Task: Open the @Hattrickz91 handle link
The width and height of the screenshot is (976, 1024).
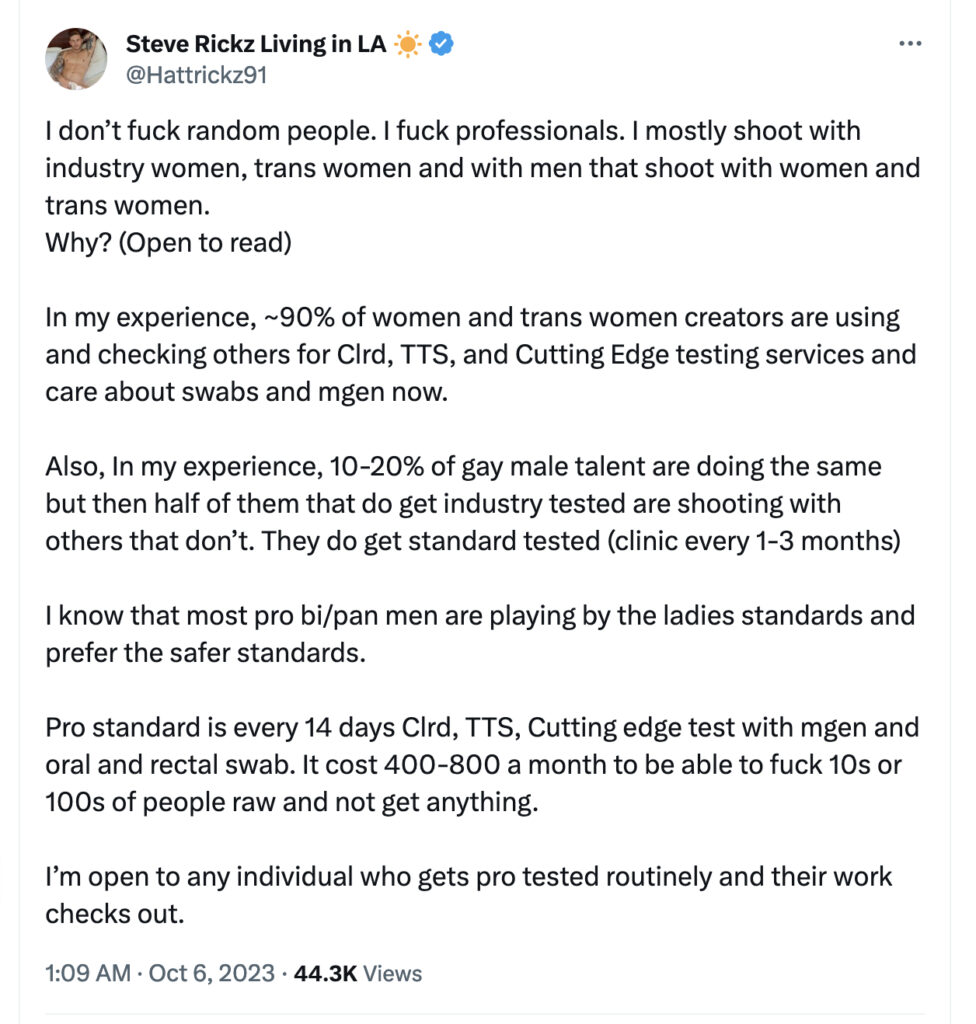Action: (x=196, y=75)
